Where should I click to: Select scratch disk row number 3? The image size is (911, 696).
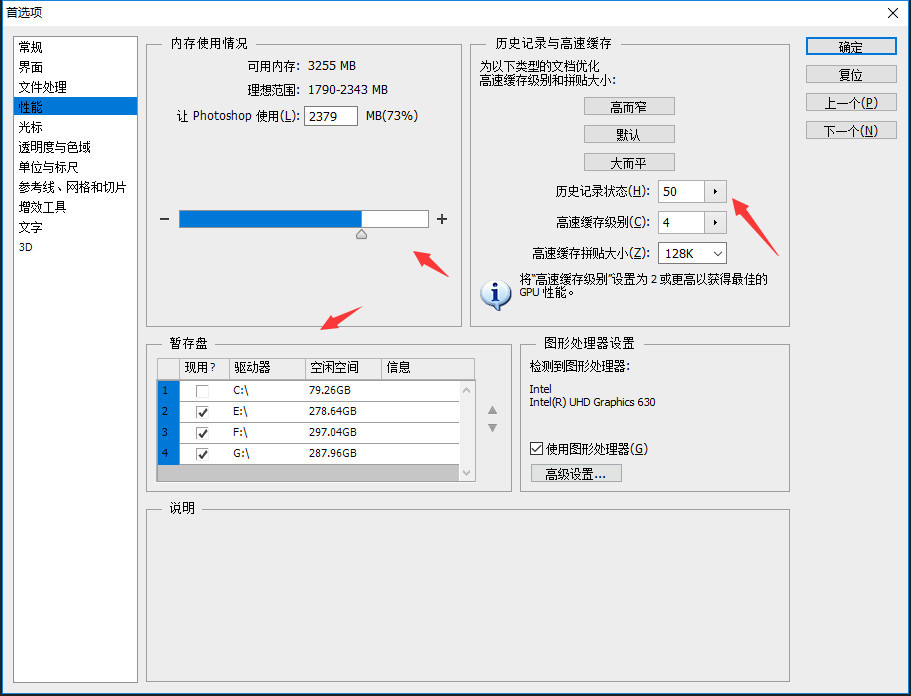pyautogui.click(x=168, y=433)
